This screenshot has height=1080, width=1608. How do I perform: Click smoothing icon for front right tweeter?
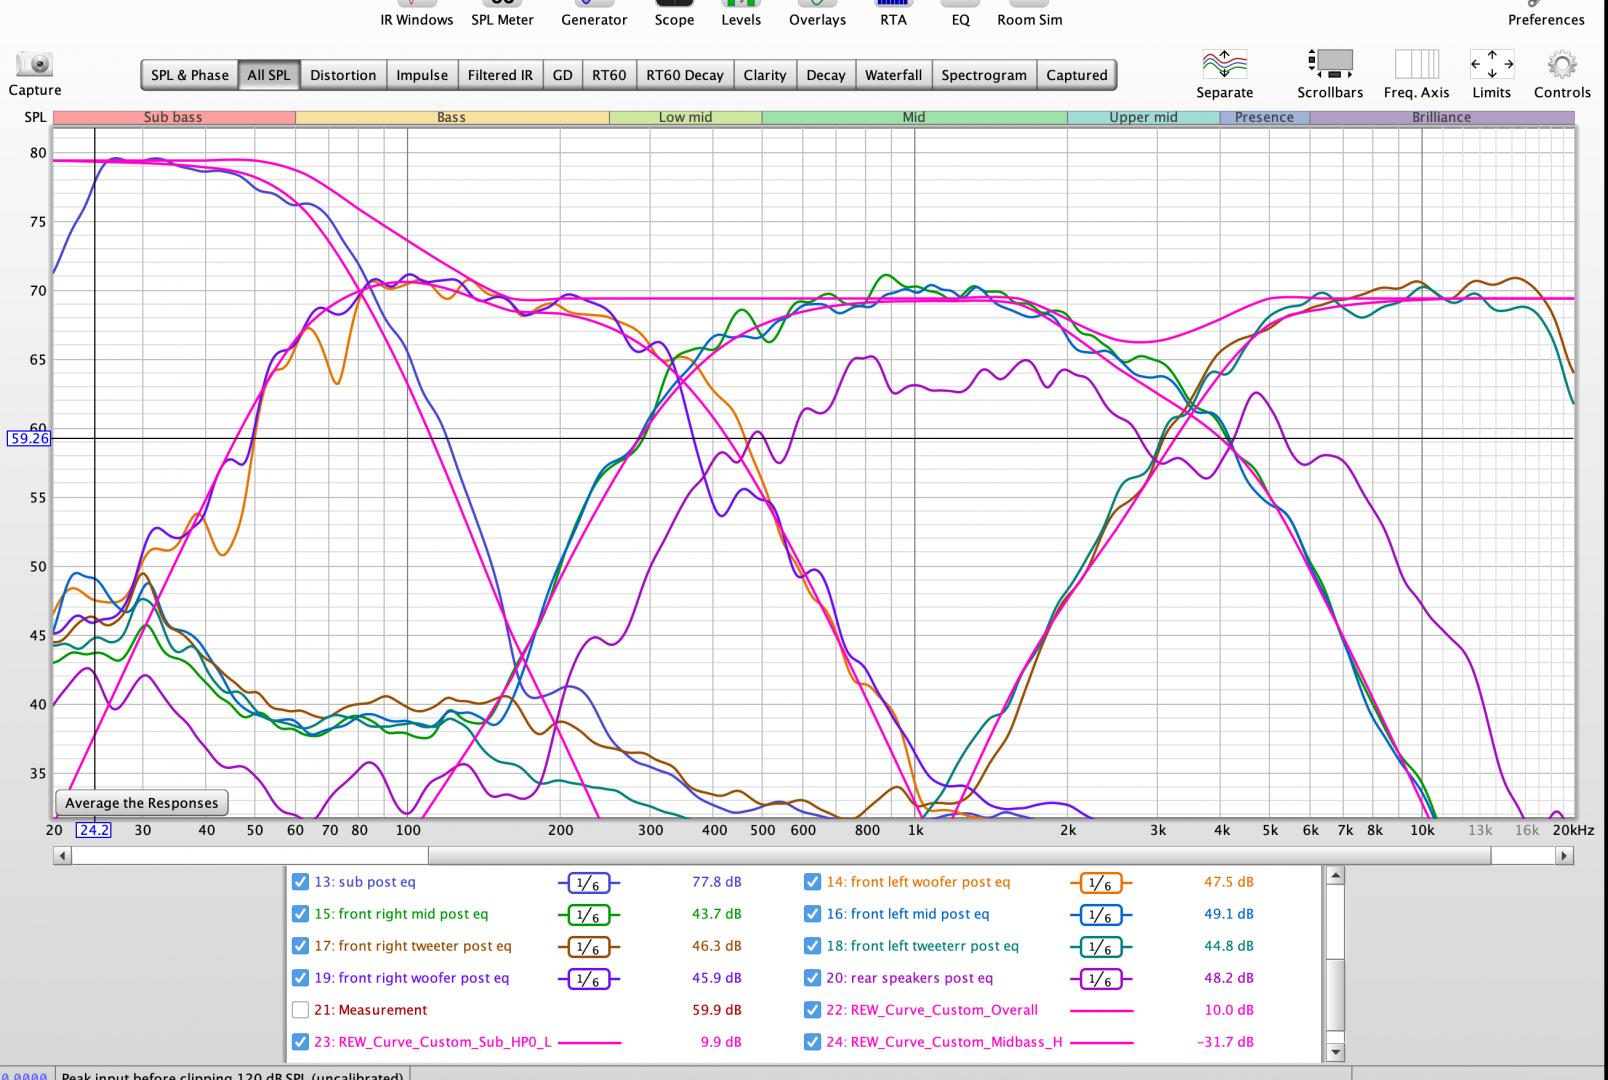click(589, 947)
